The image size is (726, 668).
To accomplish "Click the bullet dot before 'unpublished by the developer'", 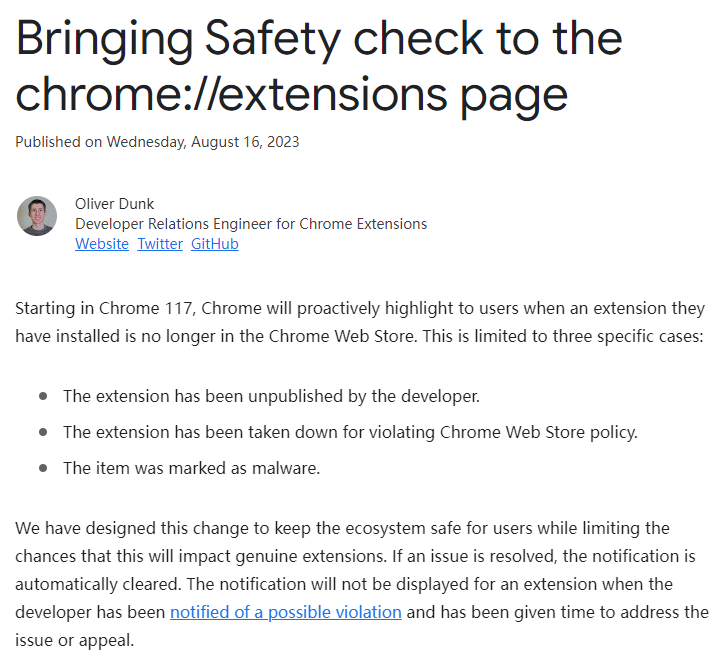I will tap(43, 396).
